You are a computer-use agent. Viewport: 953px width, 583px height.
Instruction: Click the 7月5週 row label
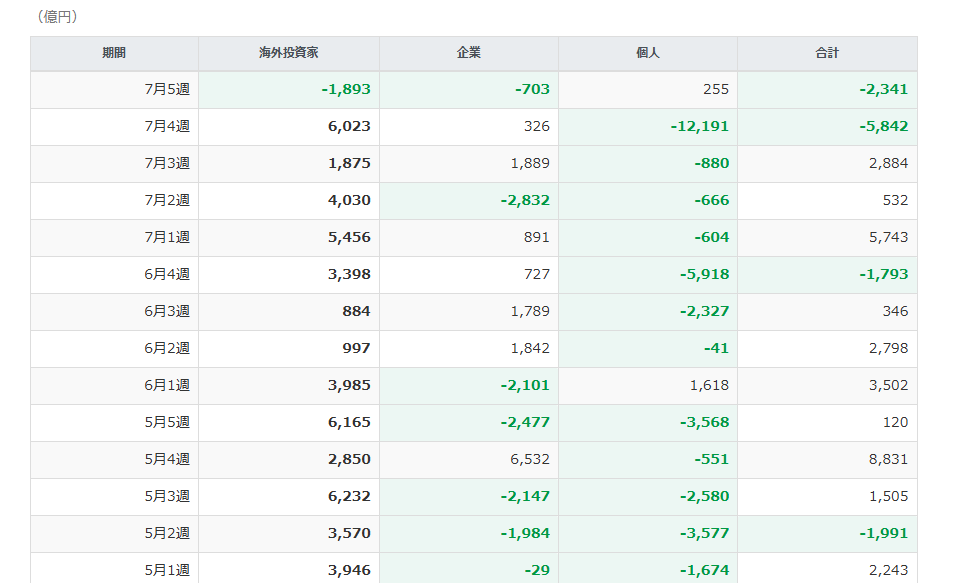point(167,89)
